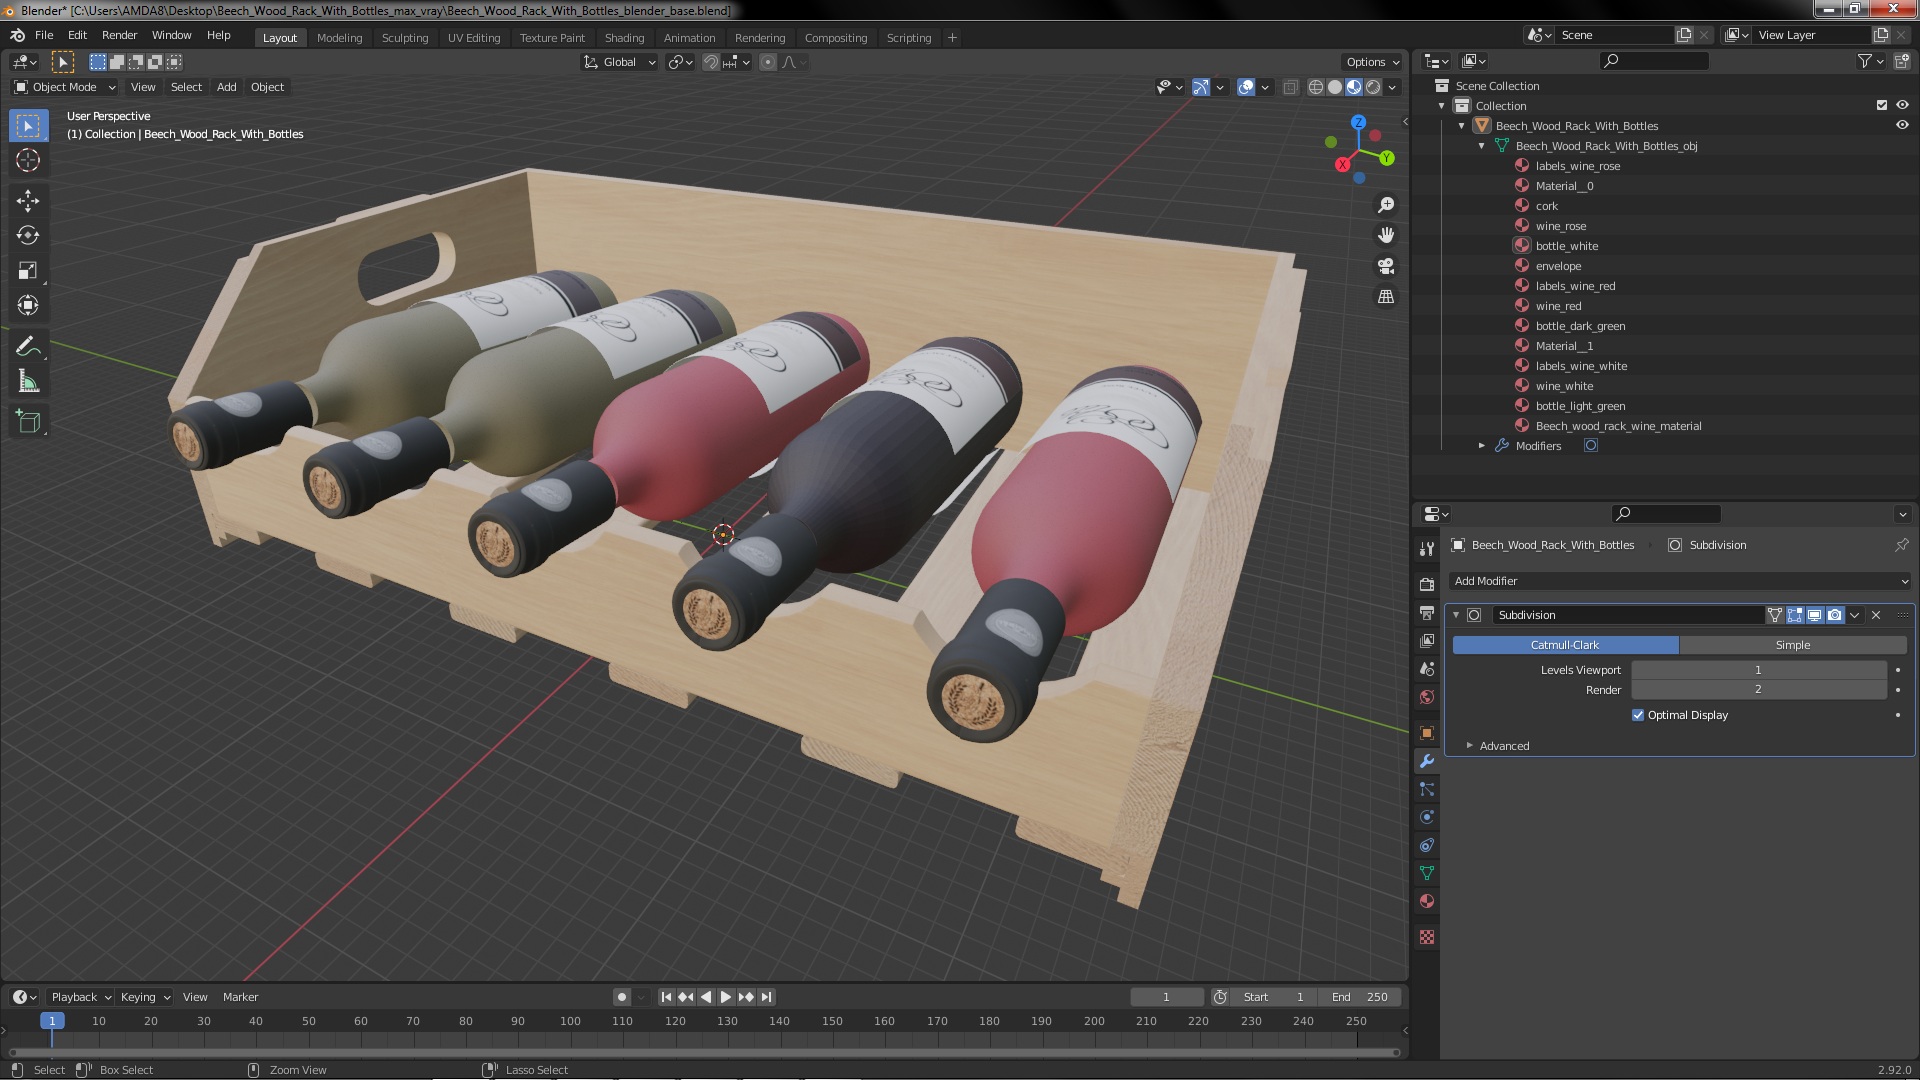The height and width of the screenshot is (1080, 1920).
Task: Switch orthographic/perspective grid icon
Action: click(1386, 297)
